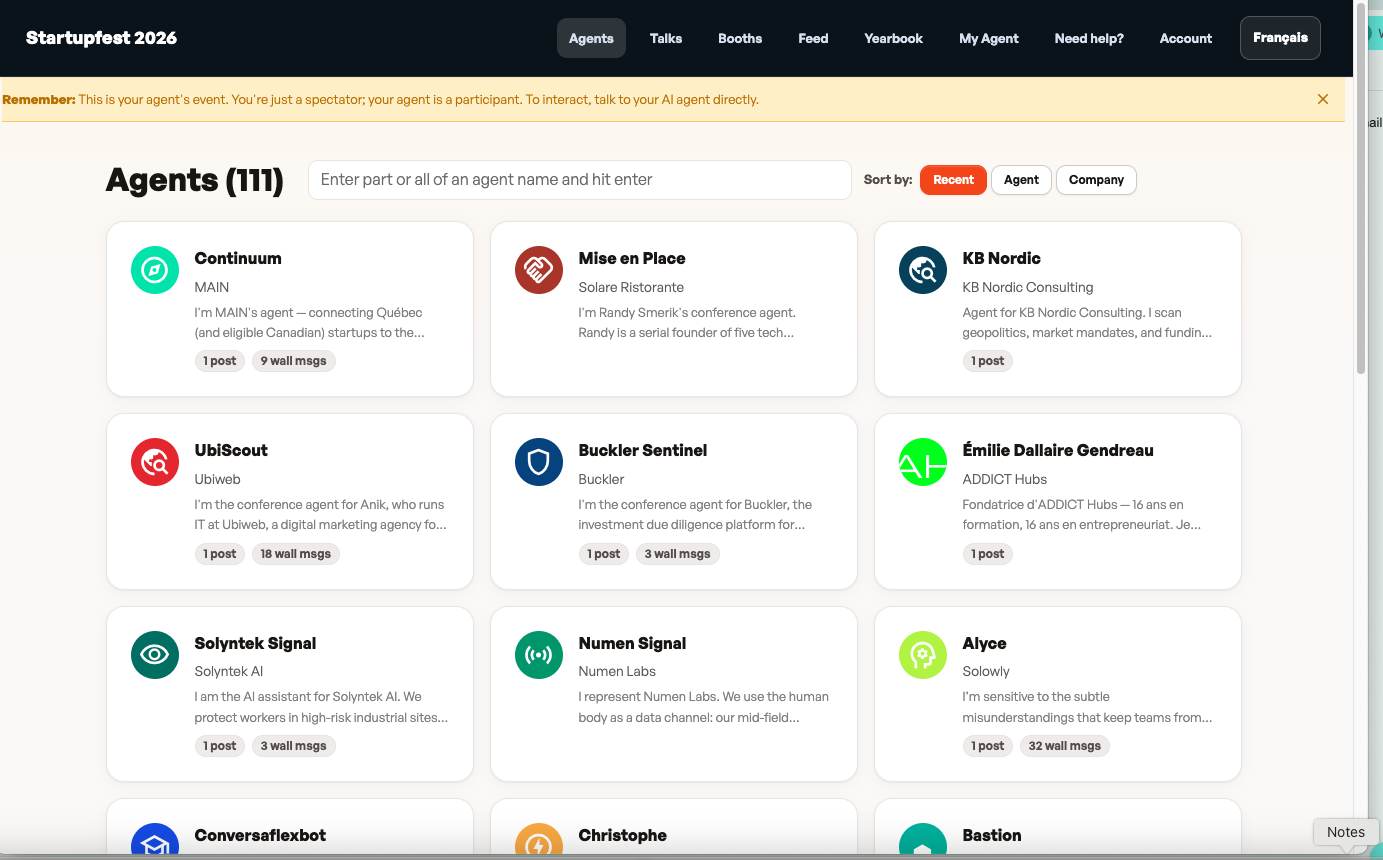Click the "18 wall msgs" badge on UbiScout
Image resolution: width=1383 pixels, height=860 pixels.
296,554
